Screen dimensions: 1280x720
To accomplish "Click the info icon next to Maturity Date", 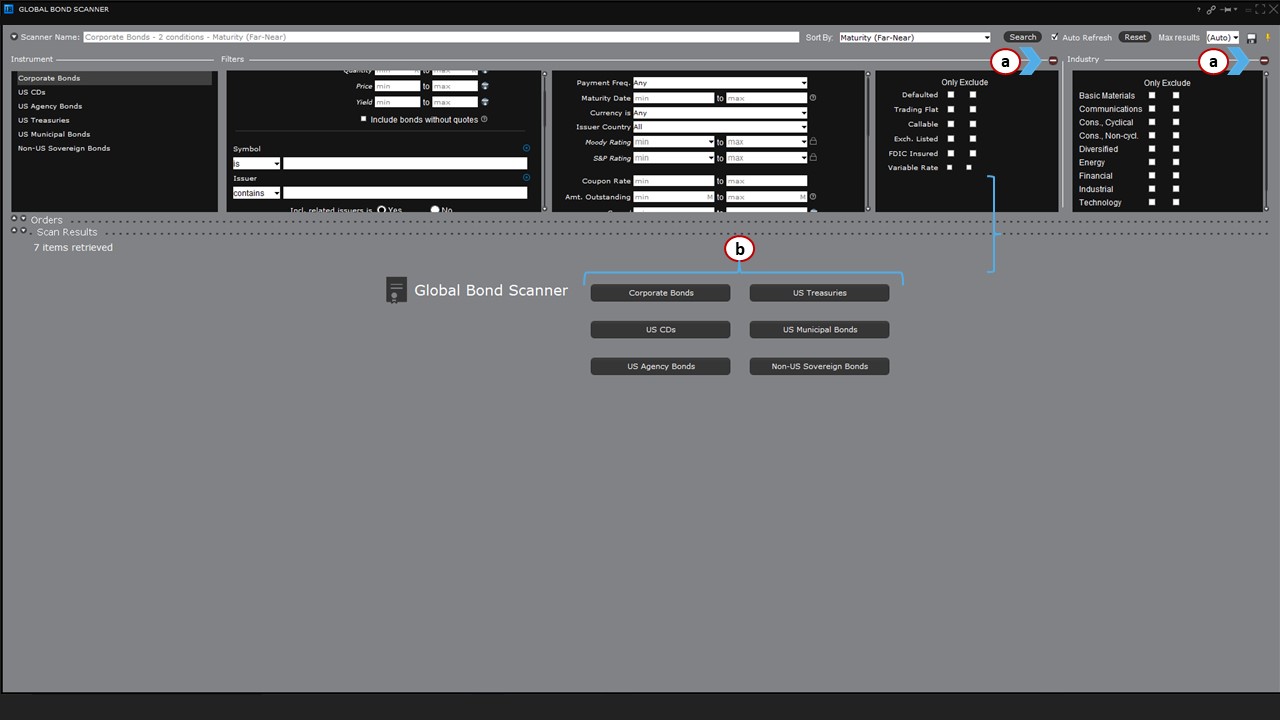I will click(x=813, y=98).
